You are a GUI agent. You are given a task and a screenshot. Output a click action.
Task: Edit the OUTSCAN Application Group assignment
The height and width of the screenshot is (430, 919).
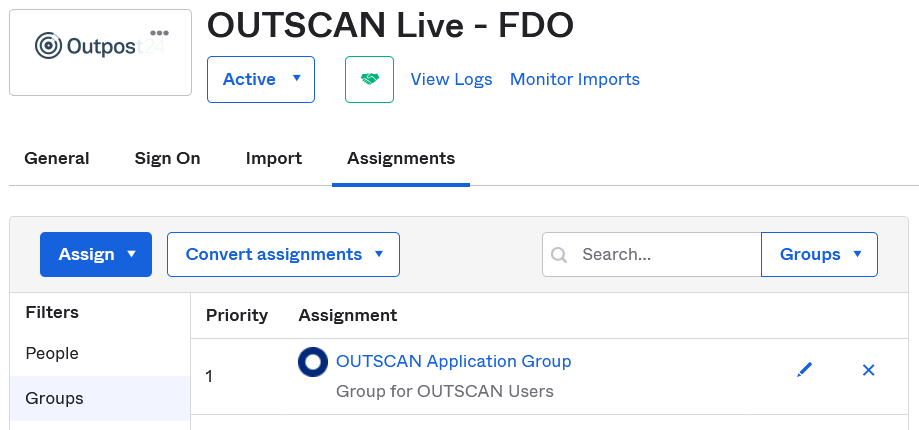point(805,370)
